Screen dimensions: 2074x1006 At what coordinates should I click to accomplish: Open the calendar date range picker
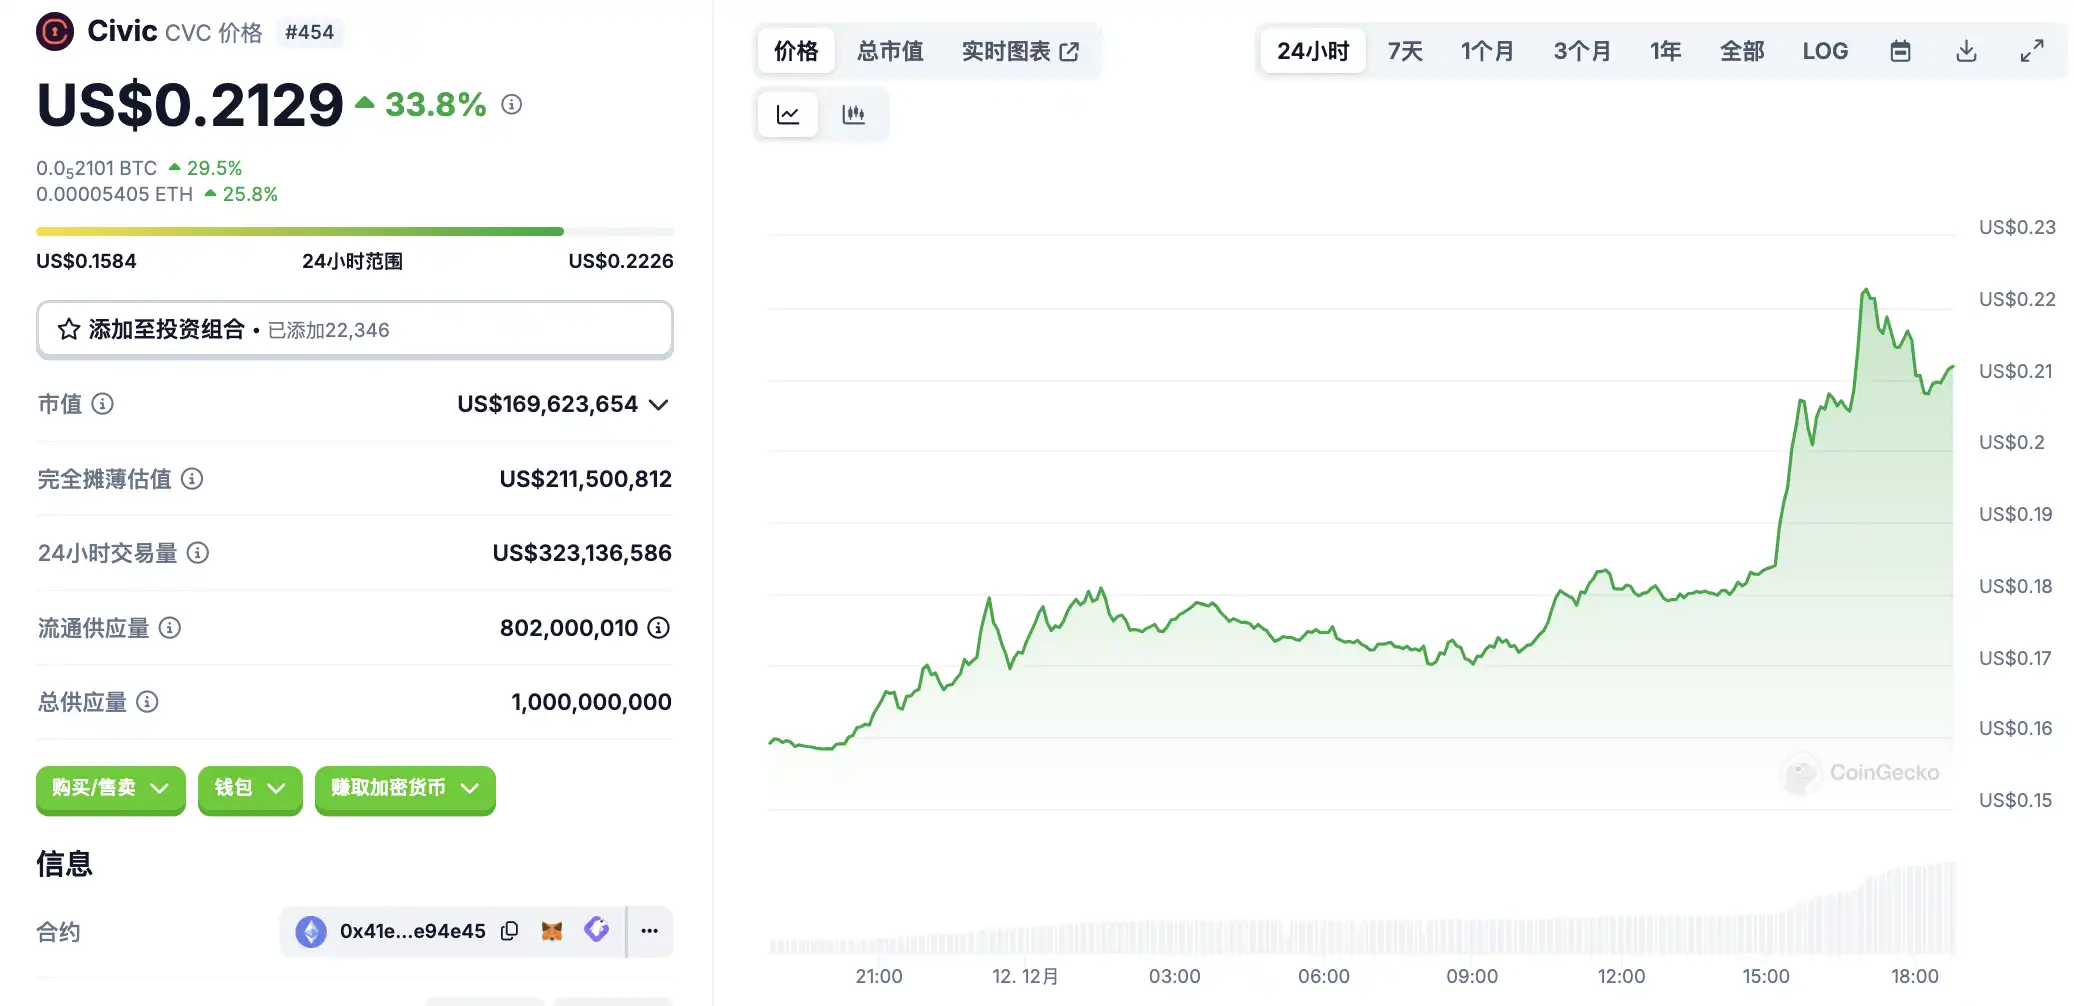pyautogui.click(x=1900, y=51)
